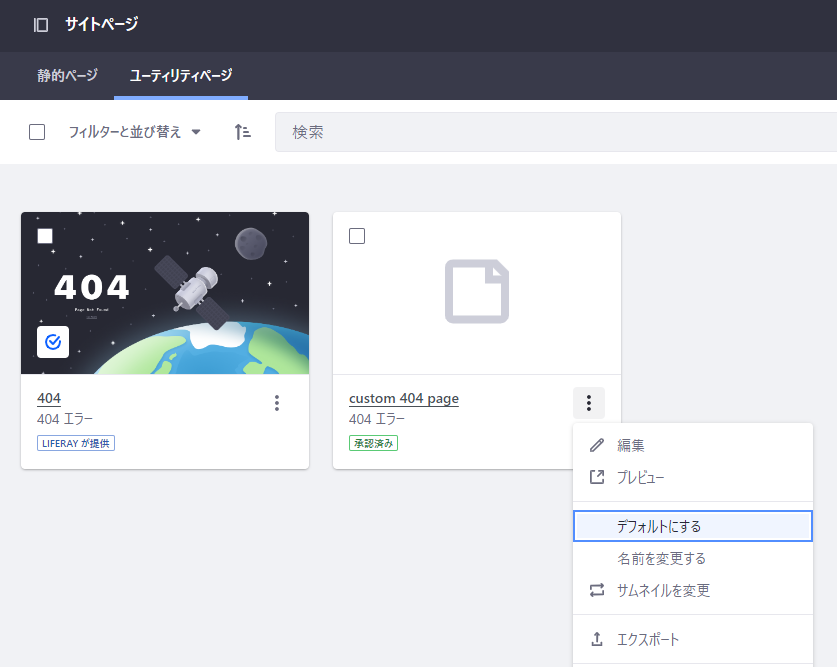Click the preview external-link icon
The width and height of the screenshot is (837, 667).
pyautogui.click(x=597, y=478)
